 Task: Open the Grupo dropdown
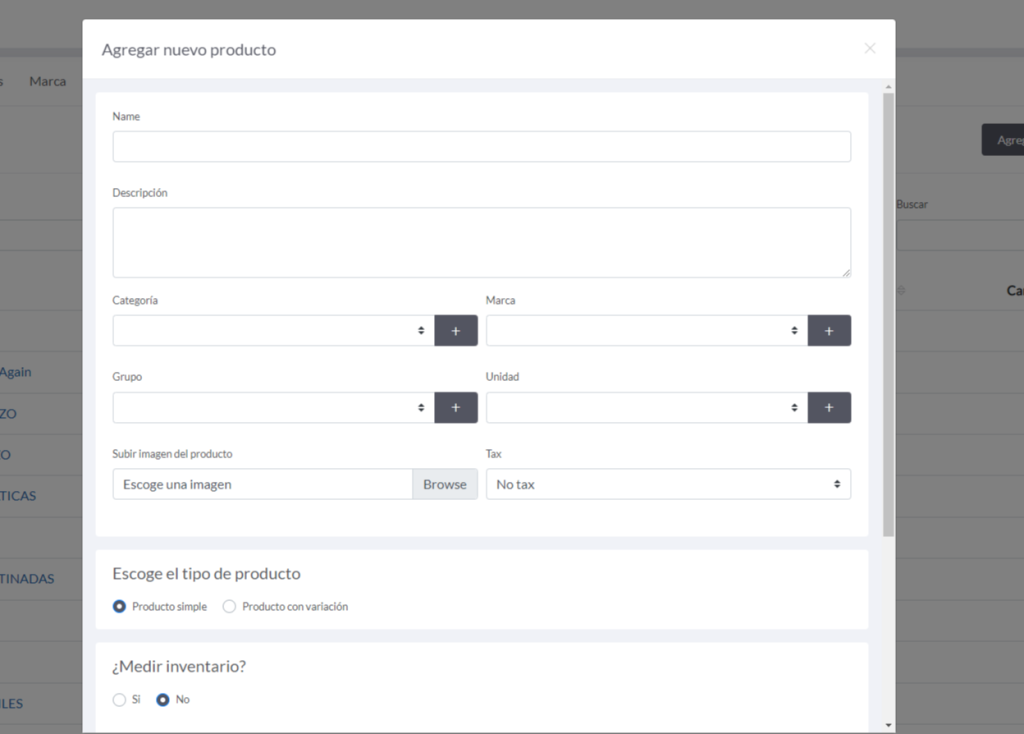coord(272,408)
